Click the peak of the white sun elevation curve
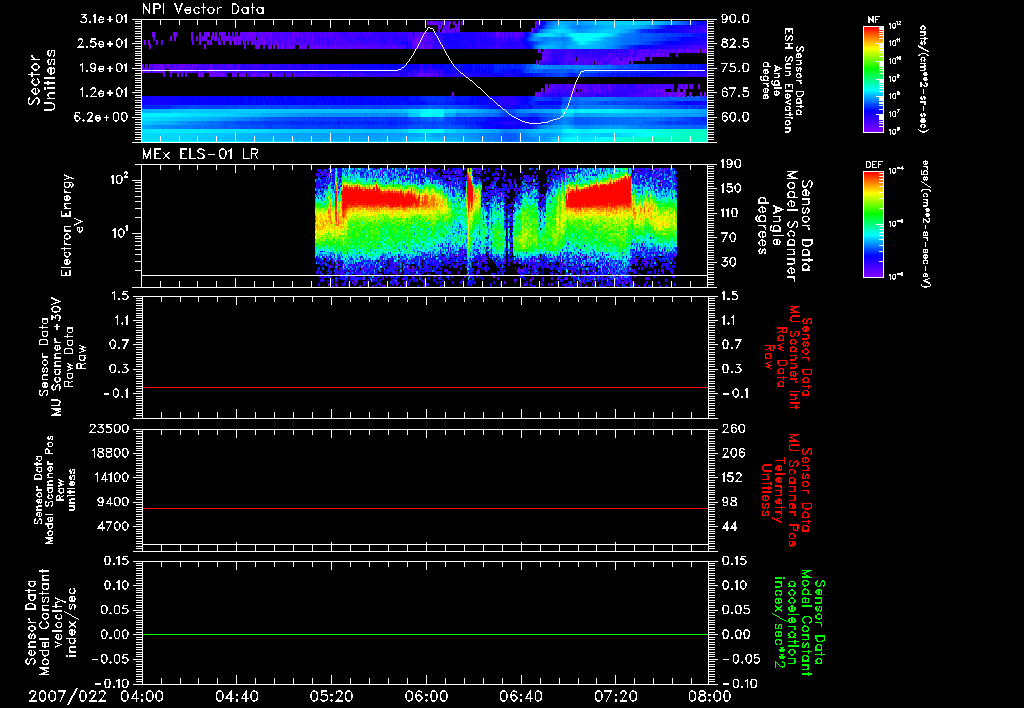 coord(430,28)
